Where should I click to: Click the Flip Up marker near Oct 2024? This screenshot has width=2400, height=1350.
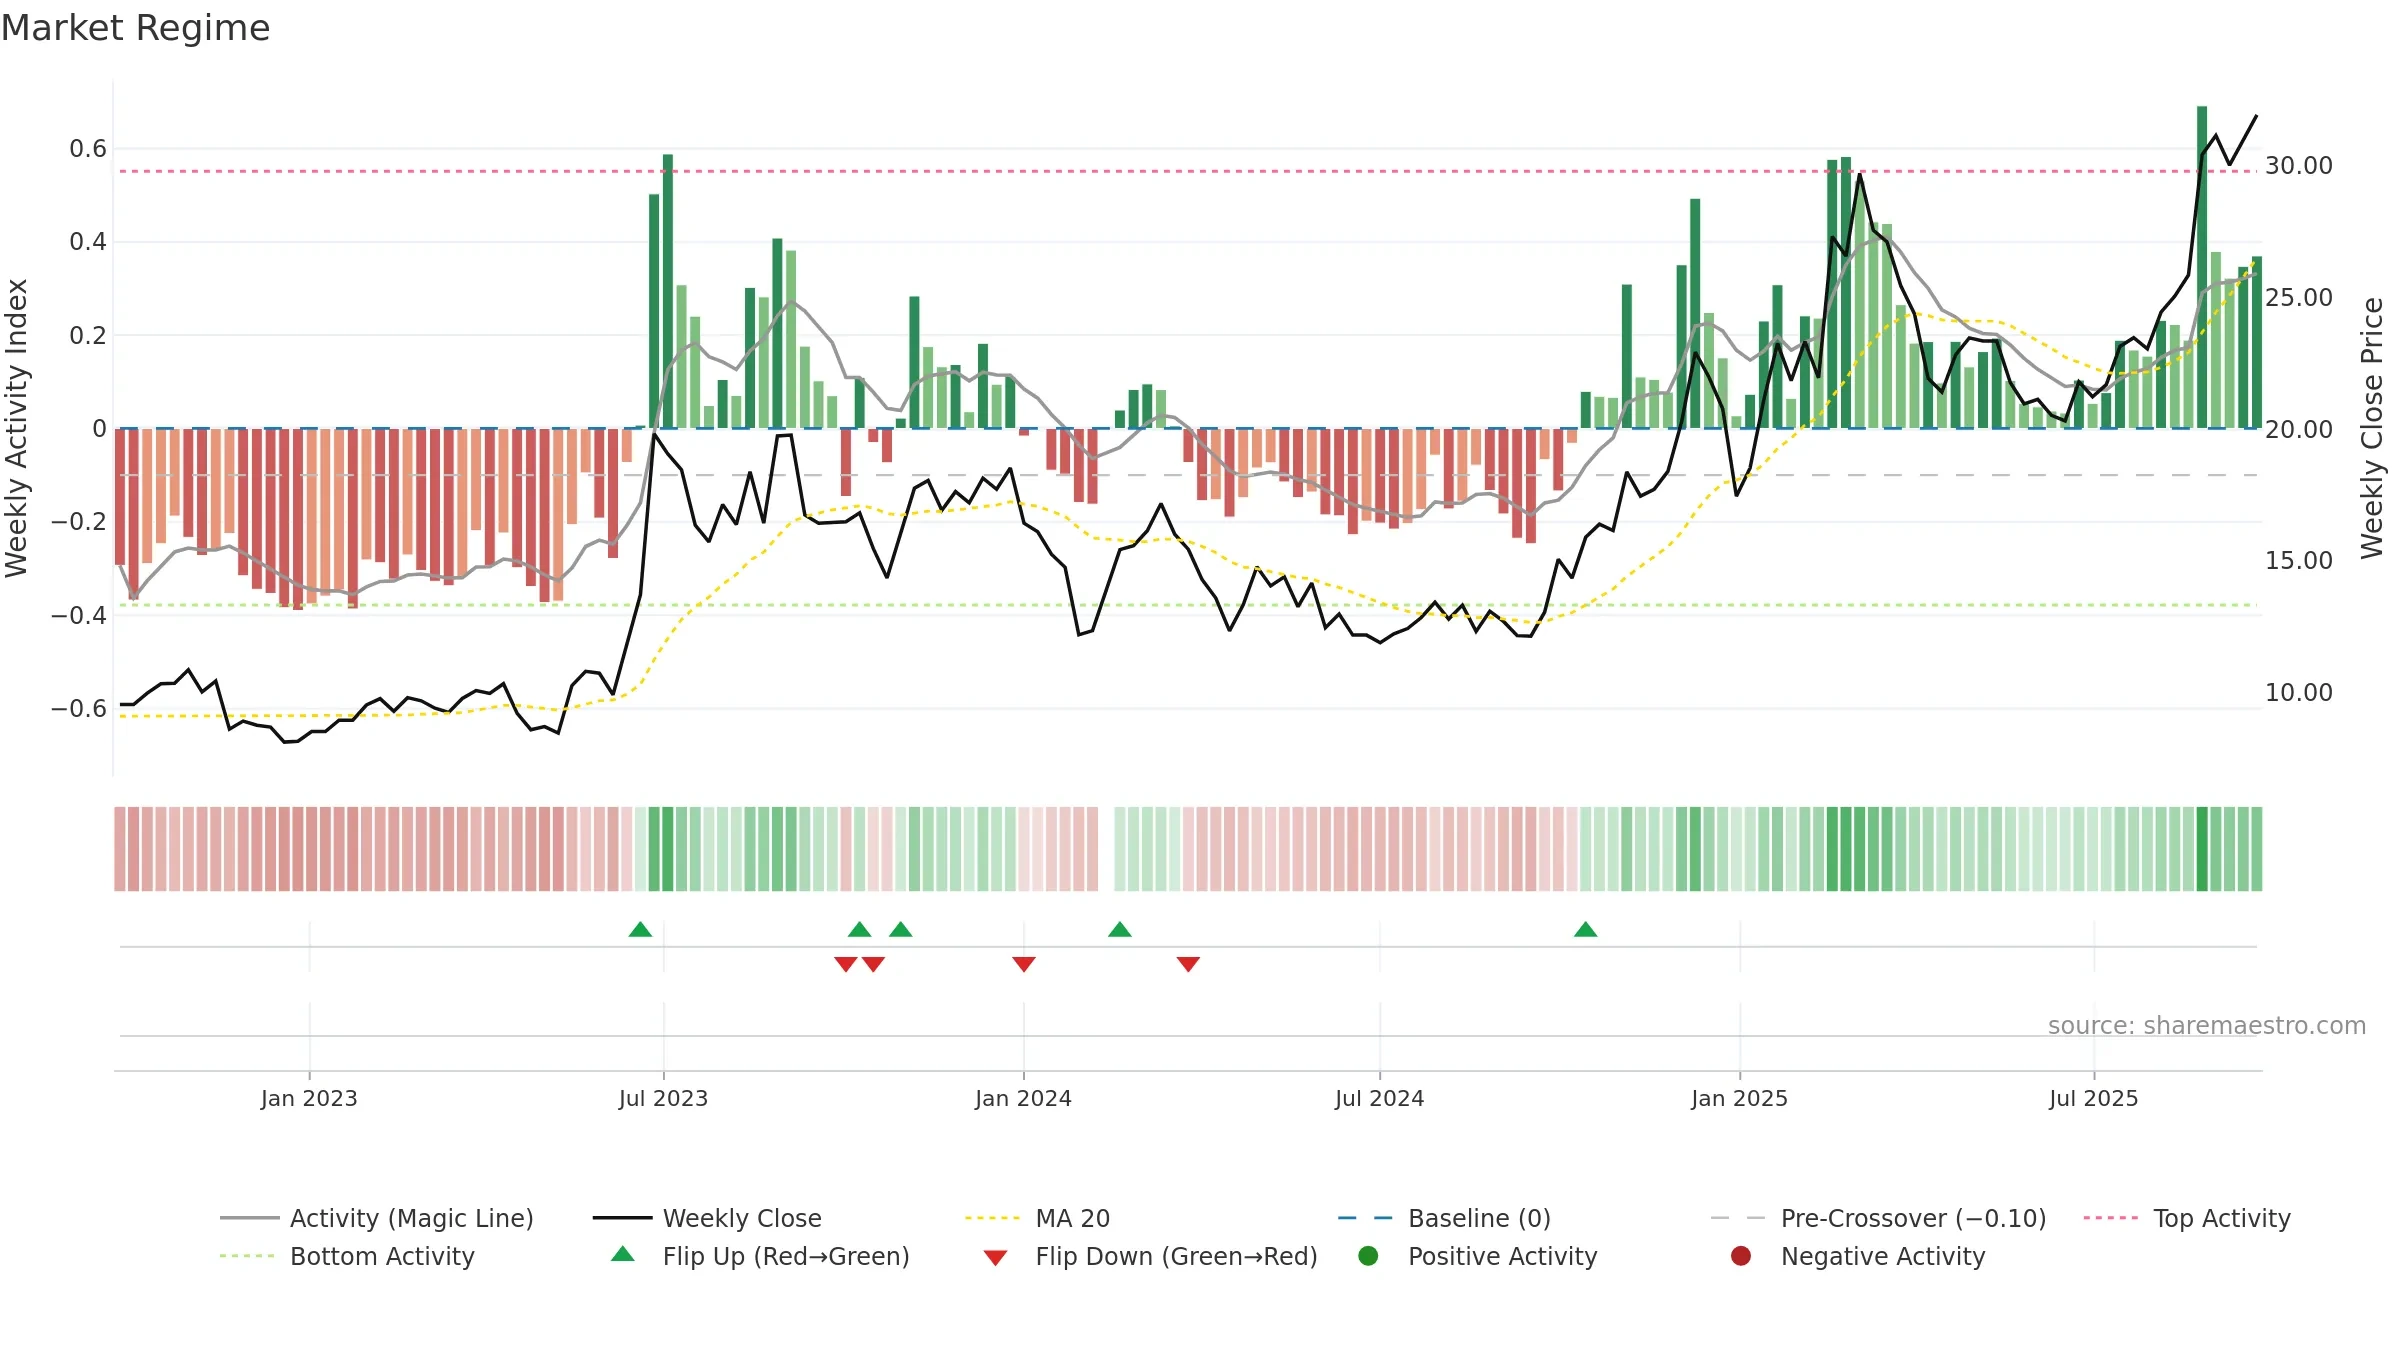pos(1585,930)
